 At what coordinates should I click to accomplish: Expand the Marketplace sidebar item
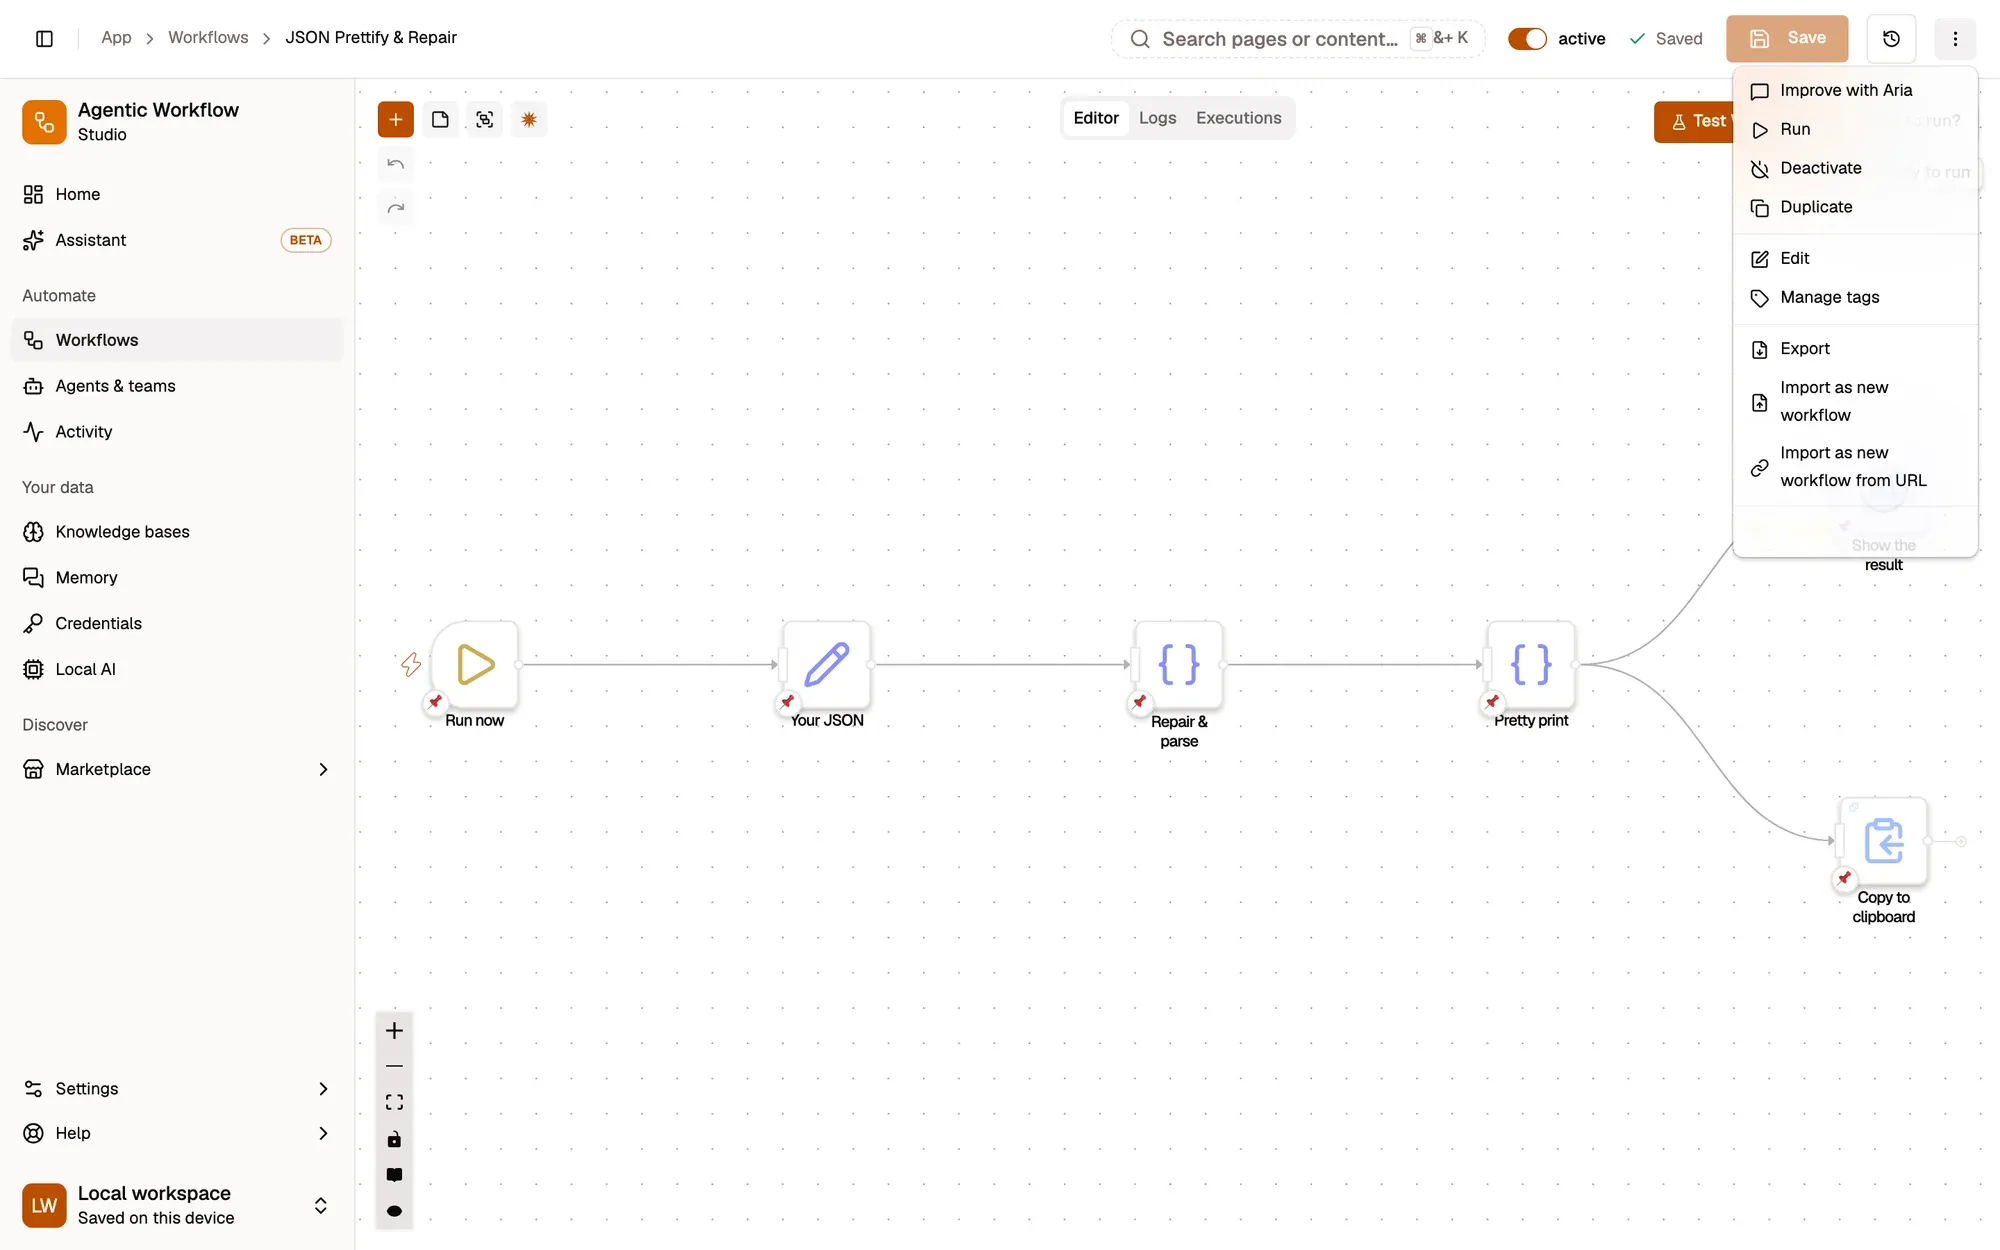coord(177,769)
